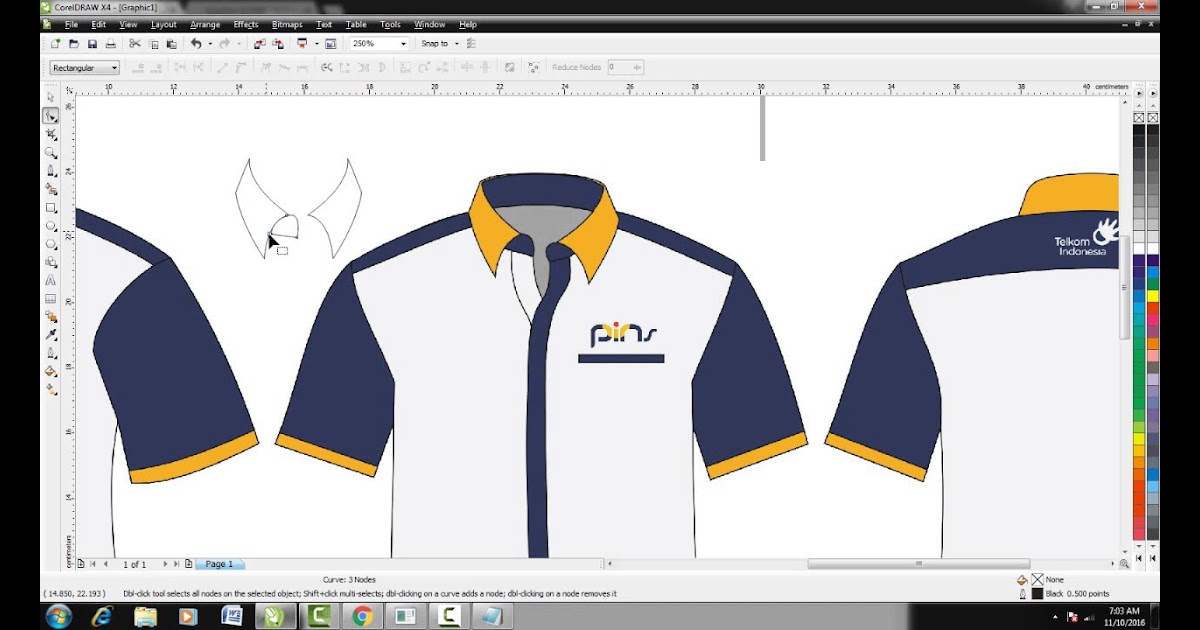This screenshot has height=630, width=1200.
Task: Open the Help menu
Action: click(x=467, y=24)
